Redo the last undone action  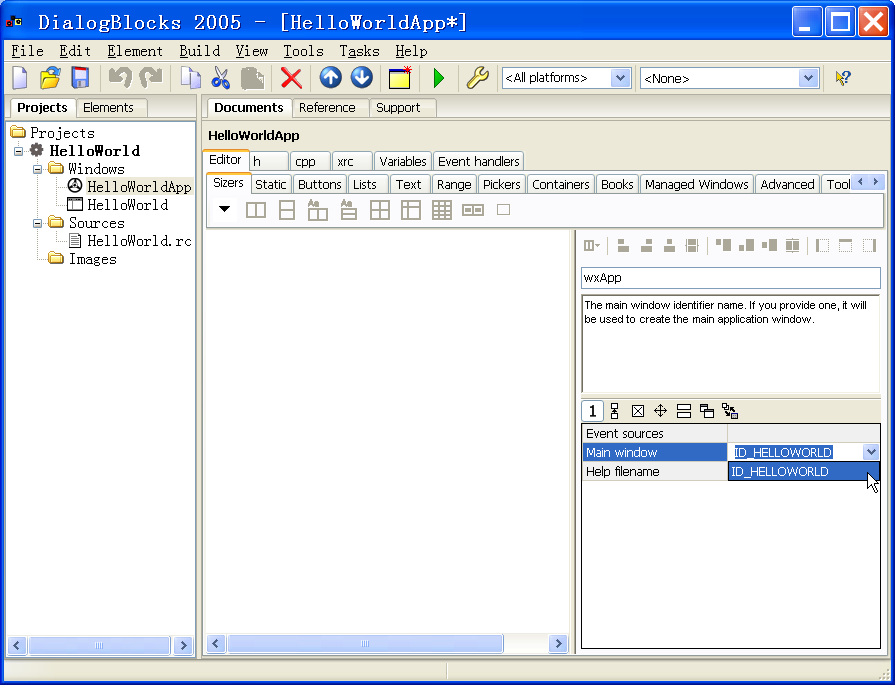click(151, 78)
